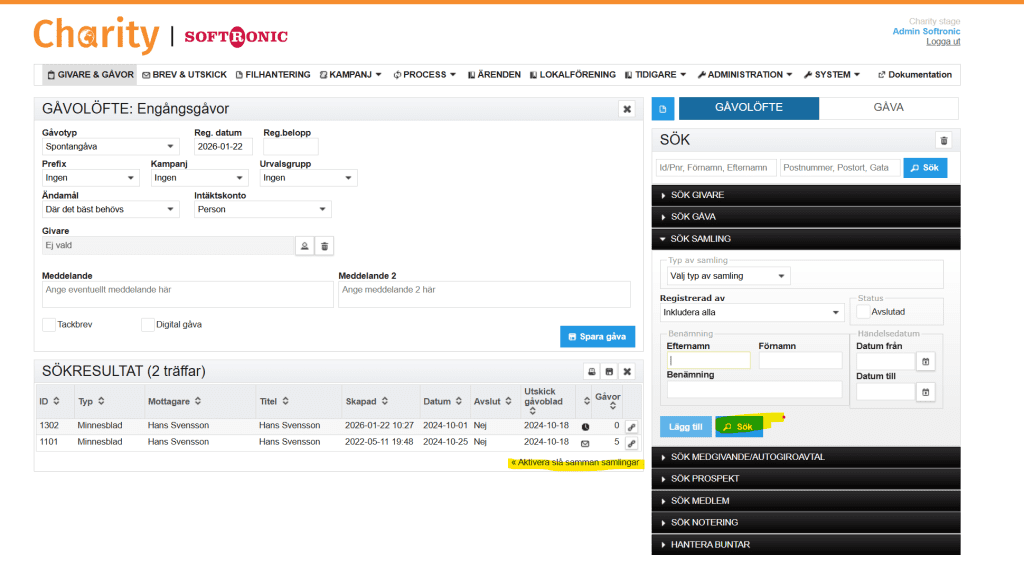This screenshot has width=1024, height=574.
Task: Open the Datum från calendar picker
Action: (x=926, y=362)
